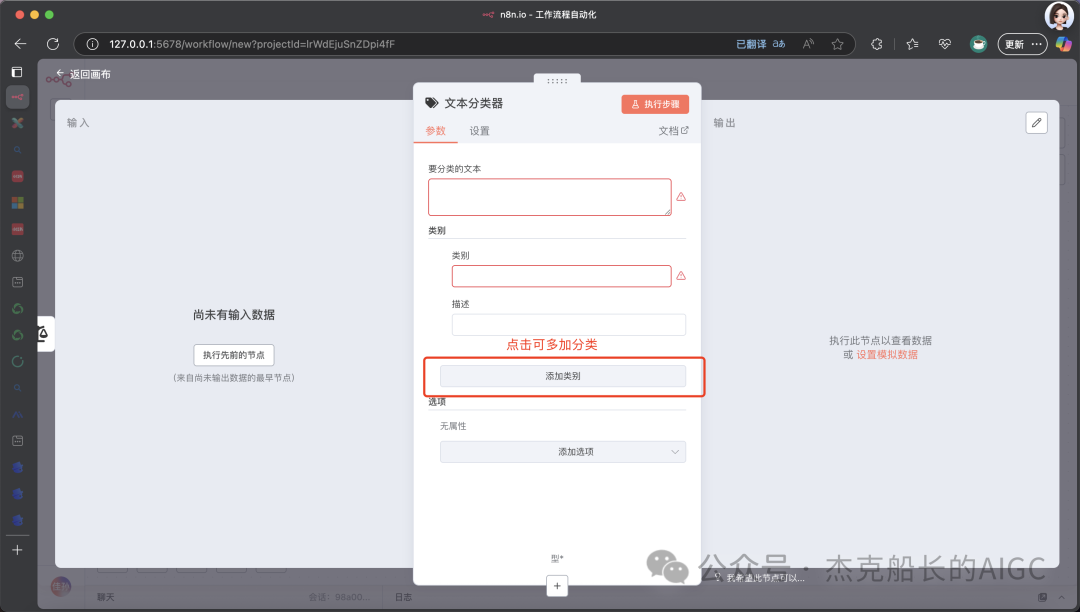Click the 尚未有输入数据 message
Screen dimensions: 1080x612
(234, 315)
